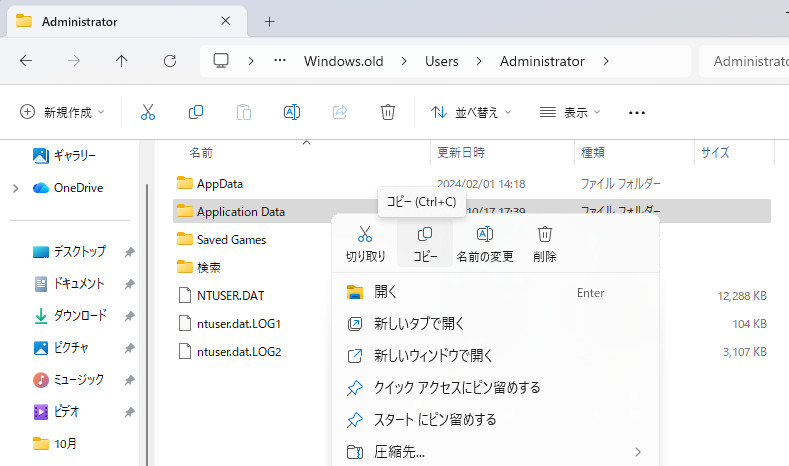The height and width of the screenshot is (466, 789).
Task: Select the Saved Games folder
Action: (x=221, y=240)
